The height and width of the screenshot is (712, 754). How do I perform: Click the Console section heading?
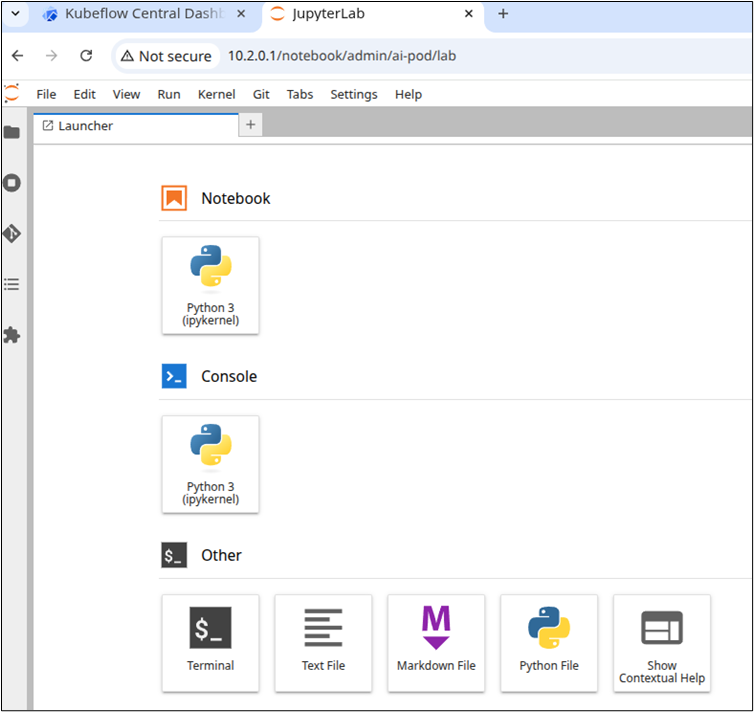(229, 376)
